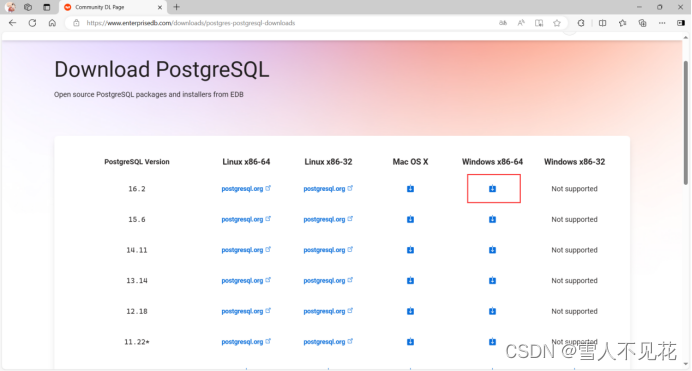
Task: Click the Windows x86-32 column header
Action: pyautogui.click(x=574, y=162)
